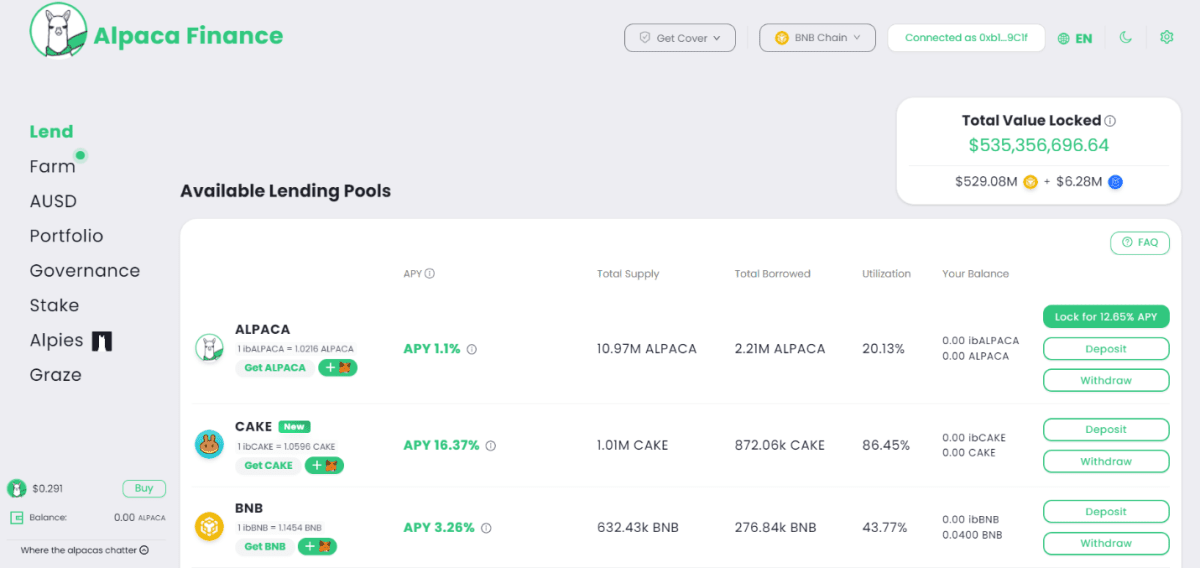The width and height of the screenshot is (1200, 568).
Task: Click Get ALPACA button
Action: (275, 367)
